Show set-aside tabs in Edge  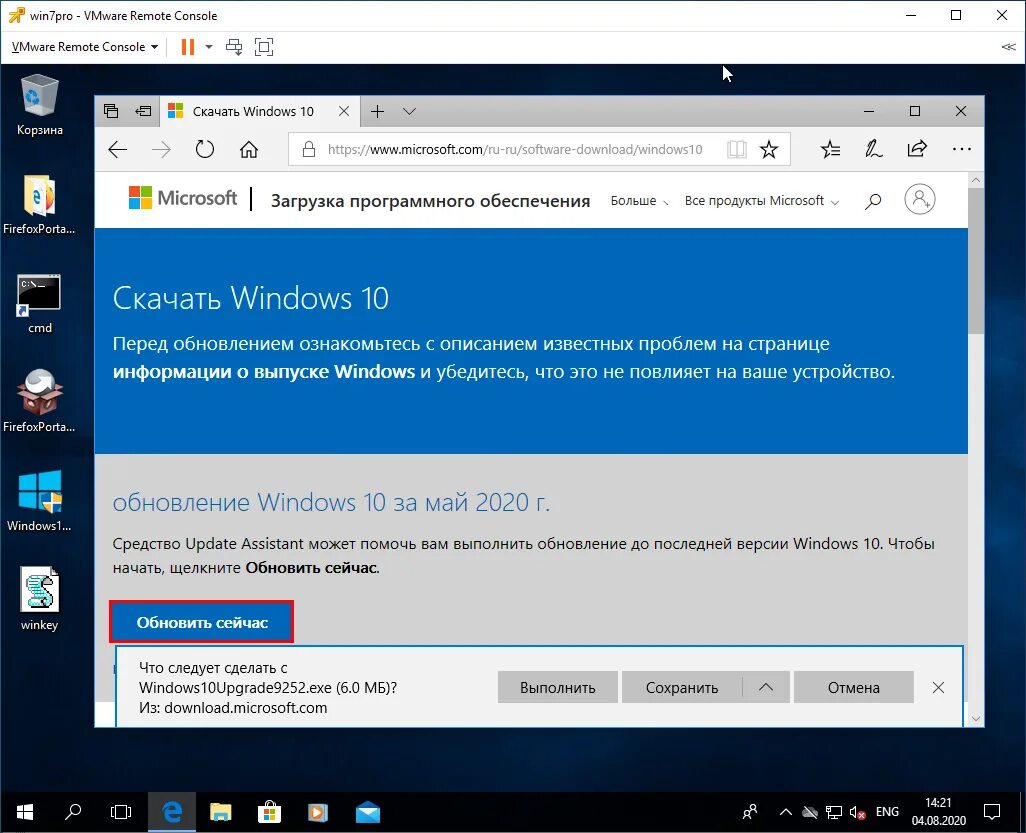click(x=111, y=111)
